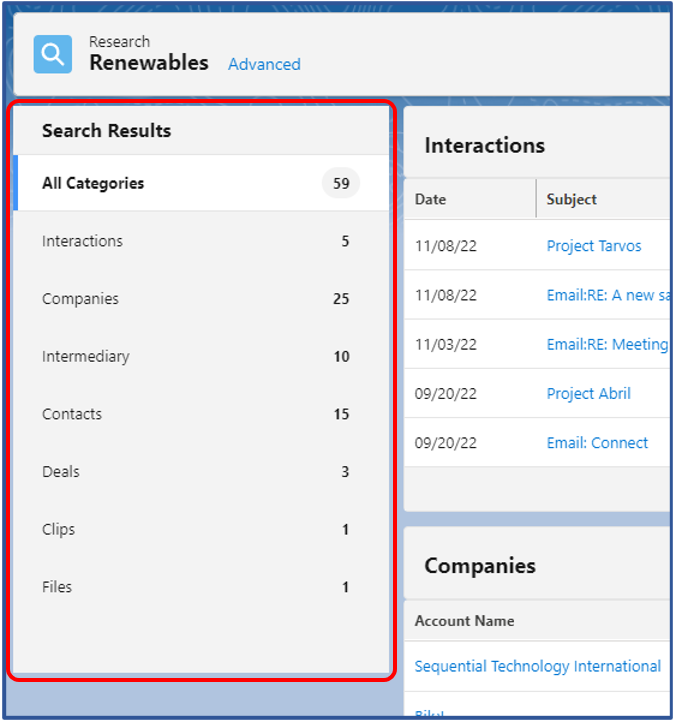Click the Research search magnifier icon
Viewport: 673px width, 720px height.
(53, 54)
